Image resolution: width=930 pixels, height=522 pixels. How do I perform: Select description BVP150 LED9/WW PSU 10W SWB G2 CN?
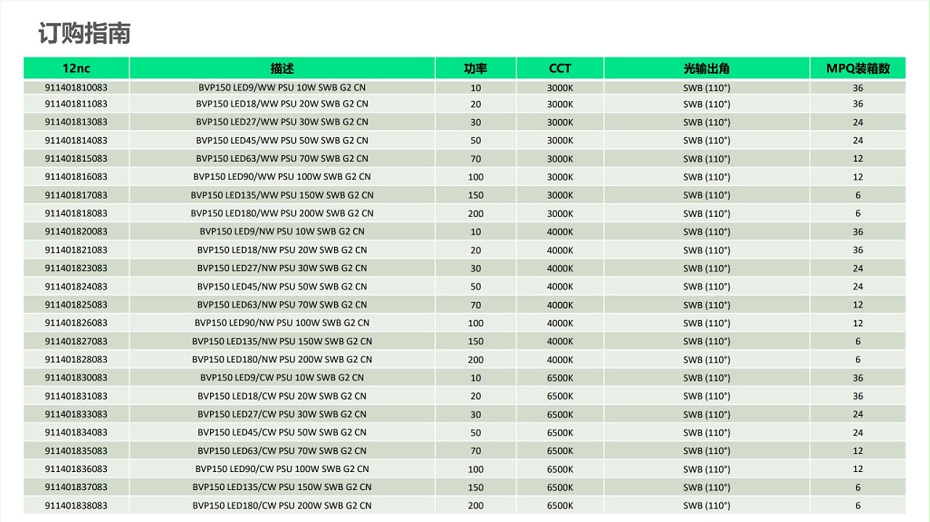pos(282,87)
